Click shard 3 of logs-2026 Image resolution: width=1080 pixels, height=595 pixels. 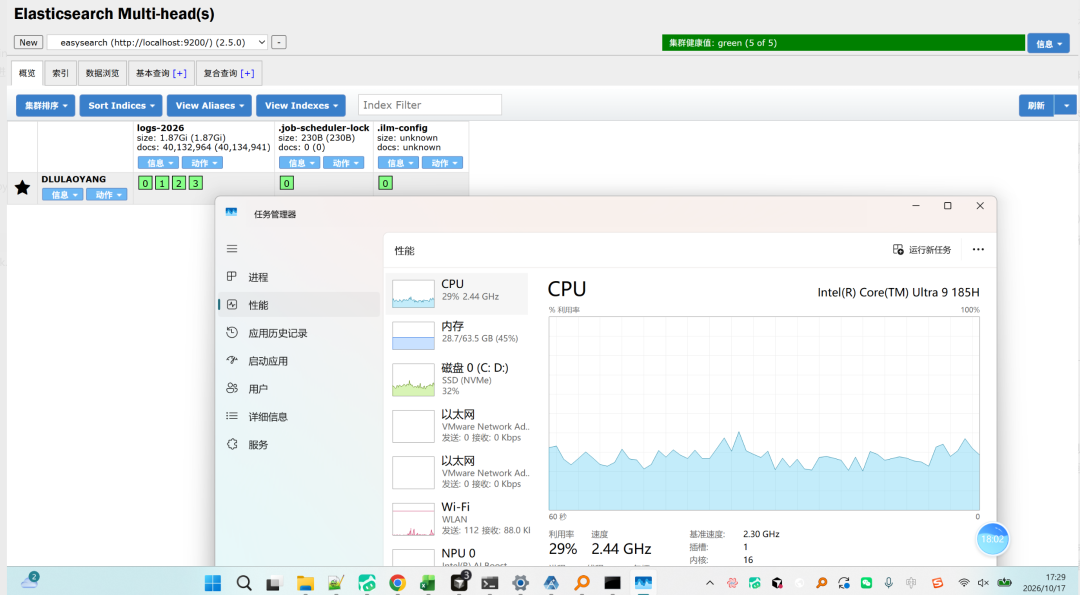point(196,183)
